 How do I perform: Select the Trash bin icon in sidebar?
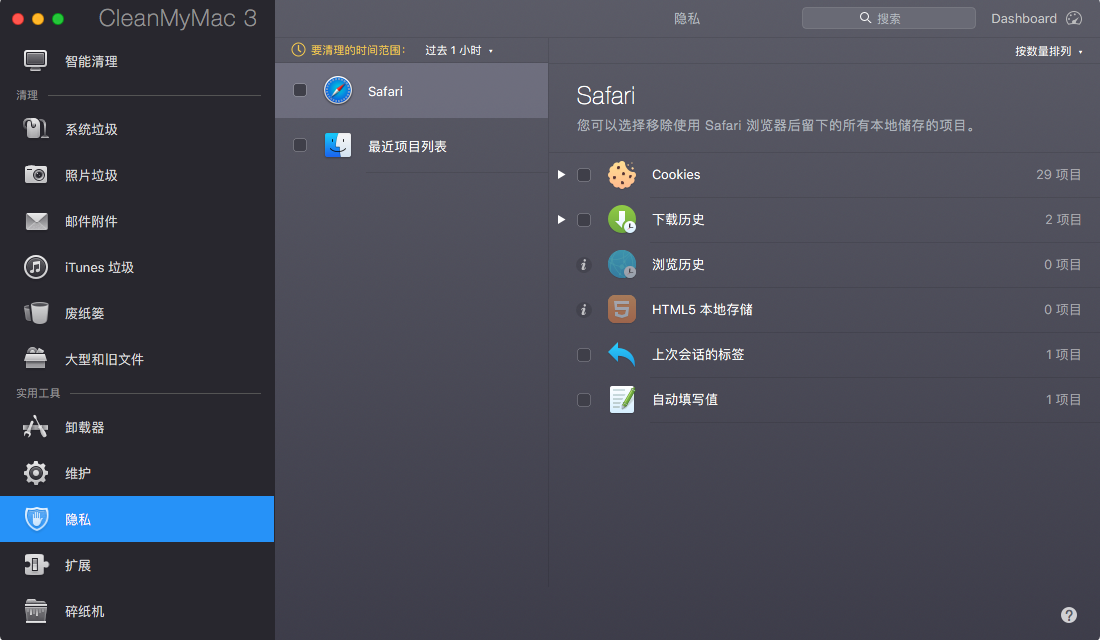tap(36, 313)
